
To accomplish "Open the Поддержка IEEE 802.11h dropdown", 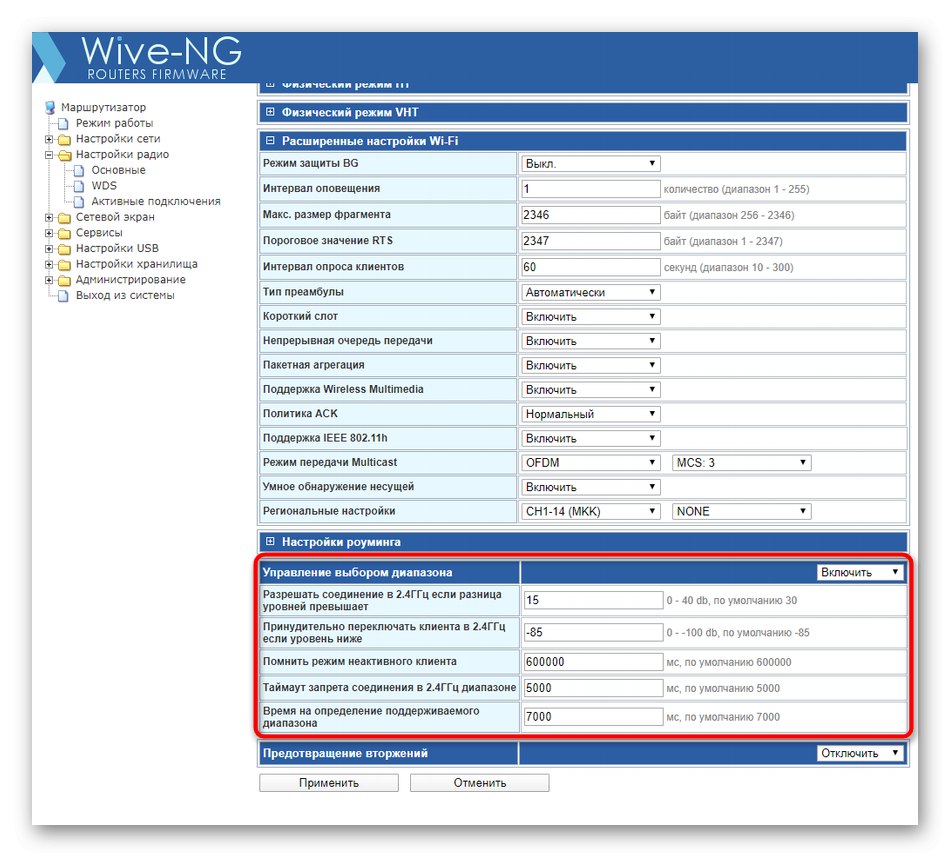I will pyautogui.click(x=591, y=438).
